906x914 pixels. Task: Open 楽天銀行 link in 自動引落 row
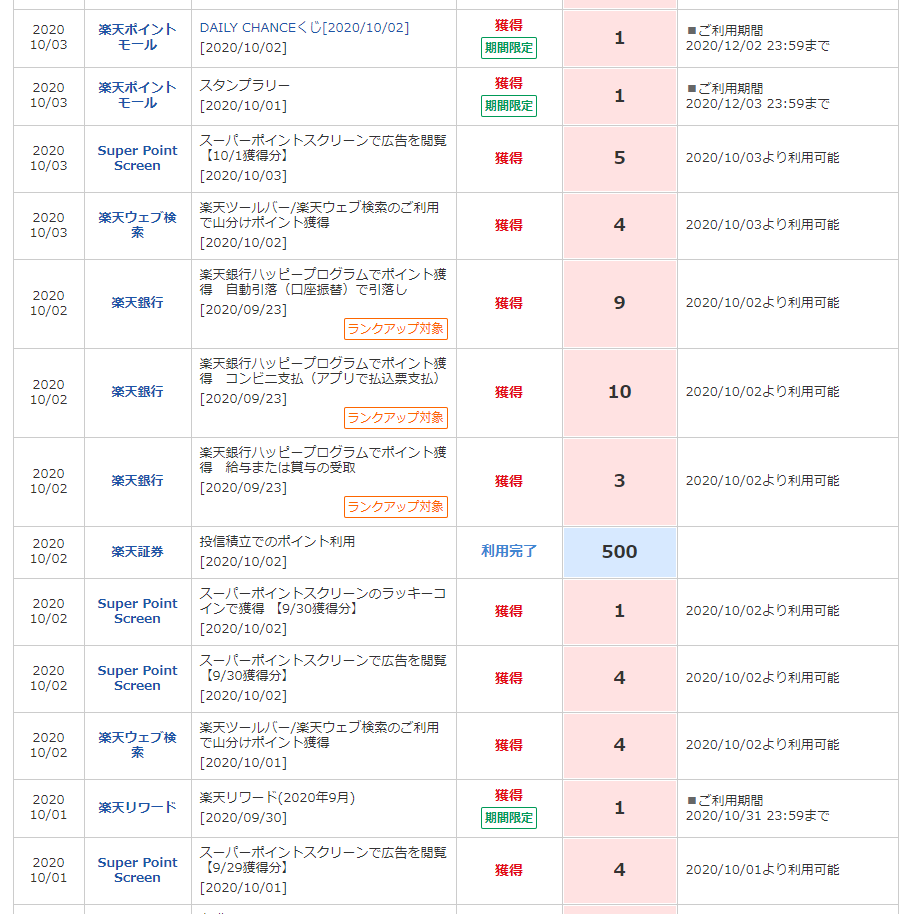[137, 303]
